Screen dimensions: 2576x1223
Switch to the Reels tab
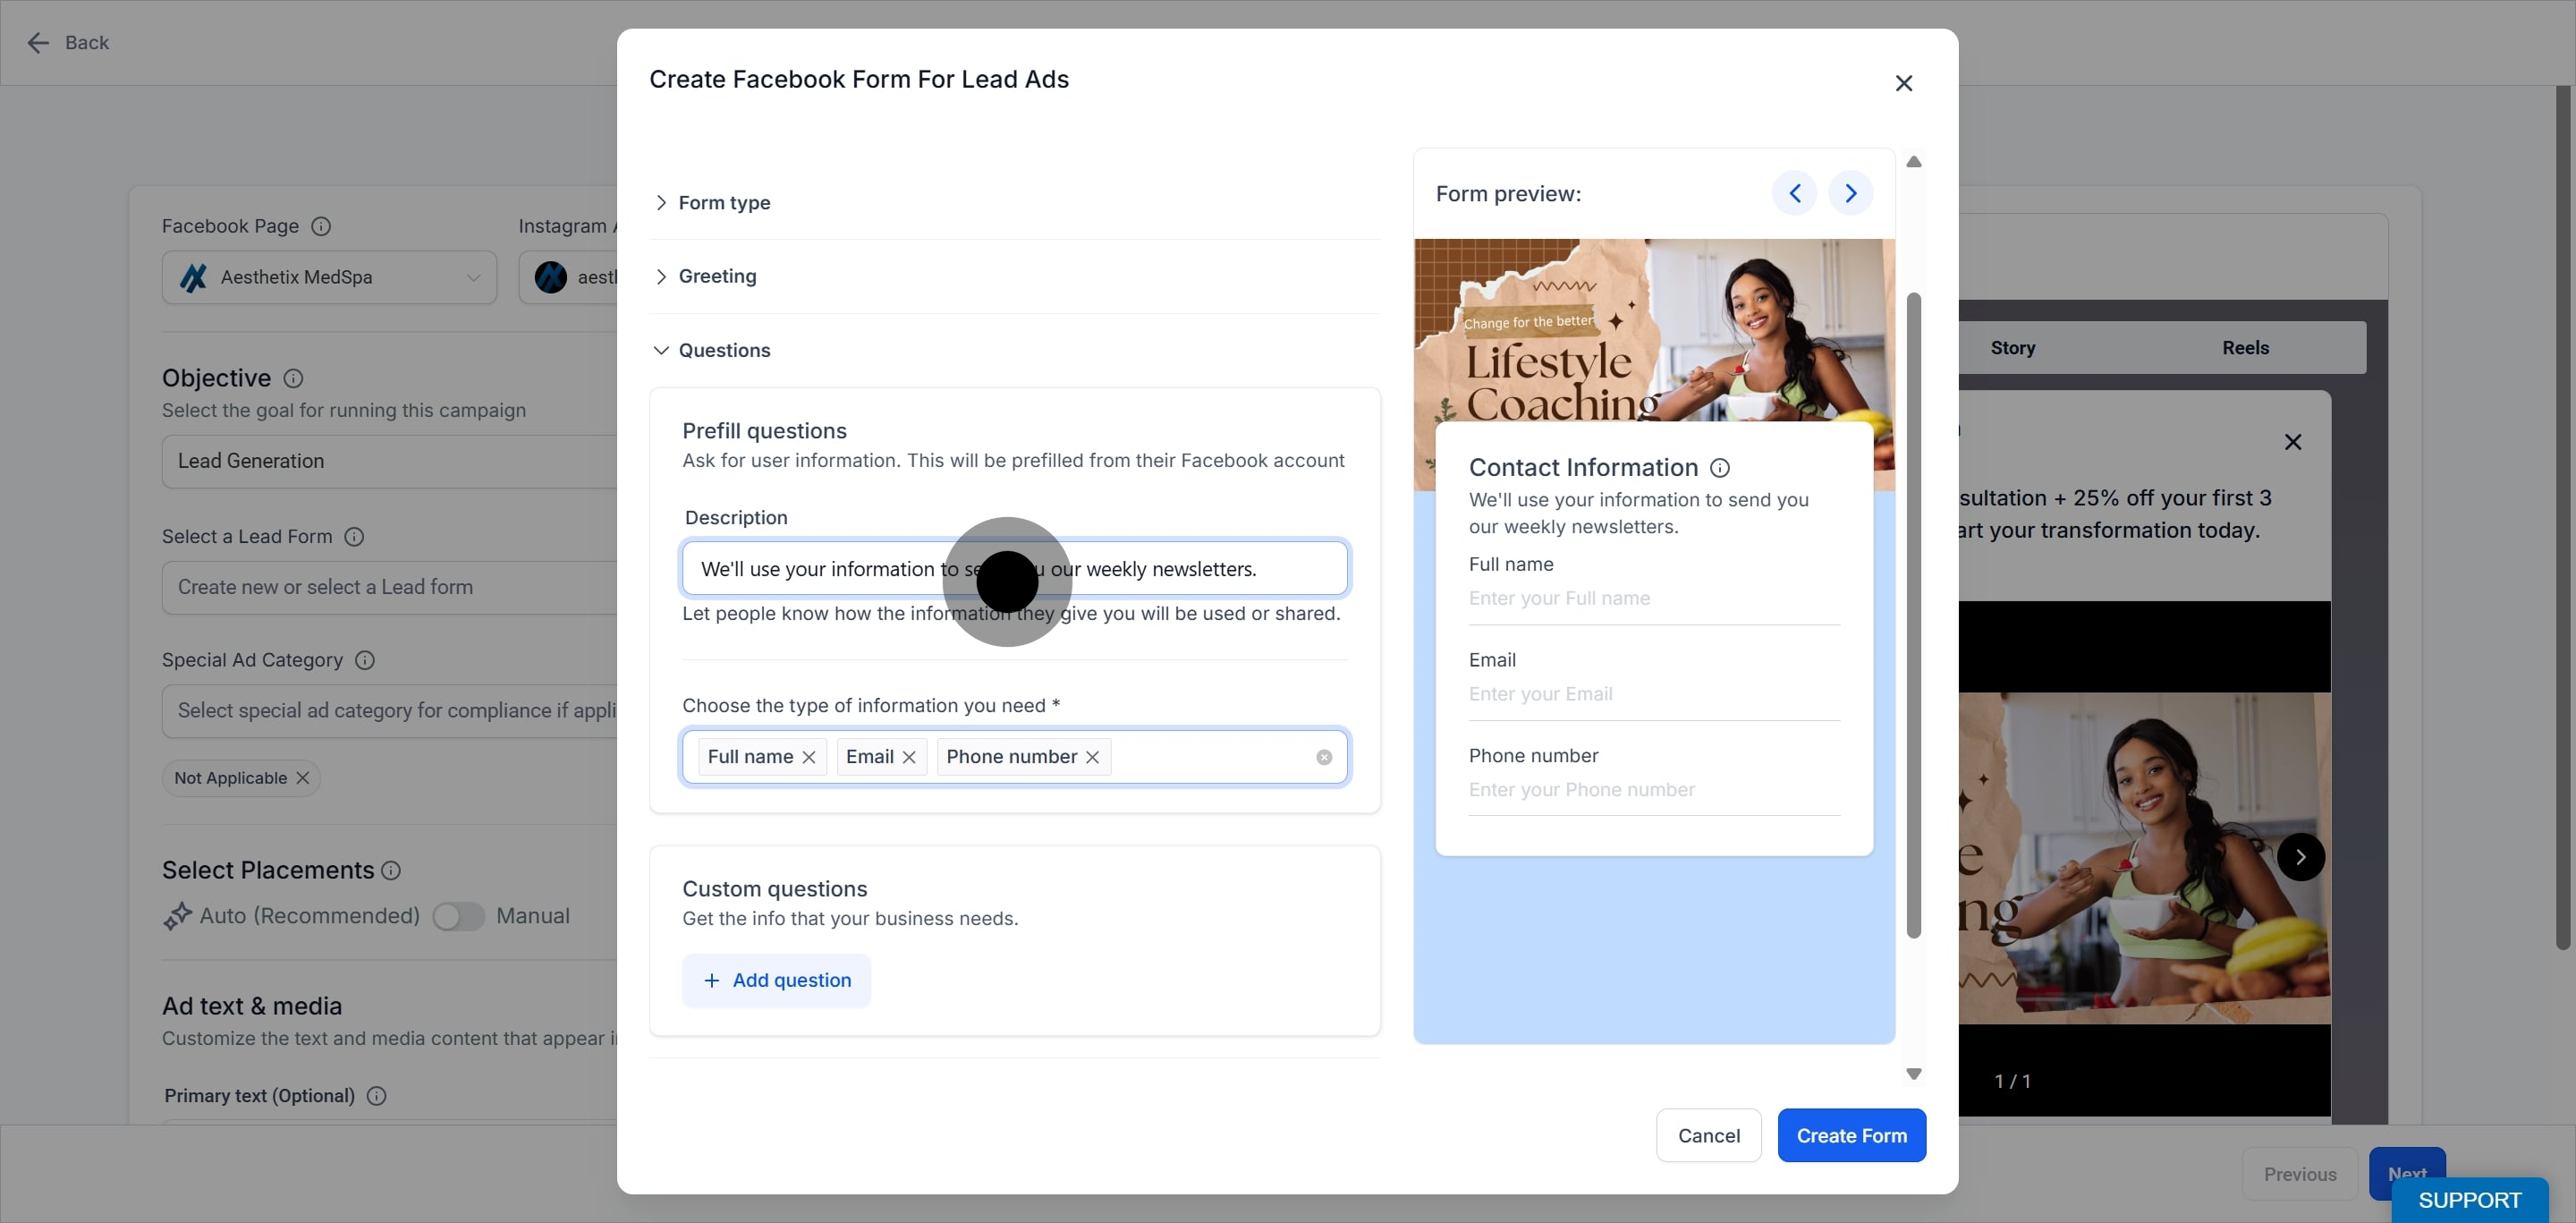pyautogui.click(x=2245, y=348)
